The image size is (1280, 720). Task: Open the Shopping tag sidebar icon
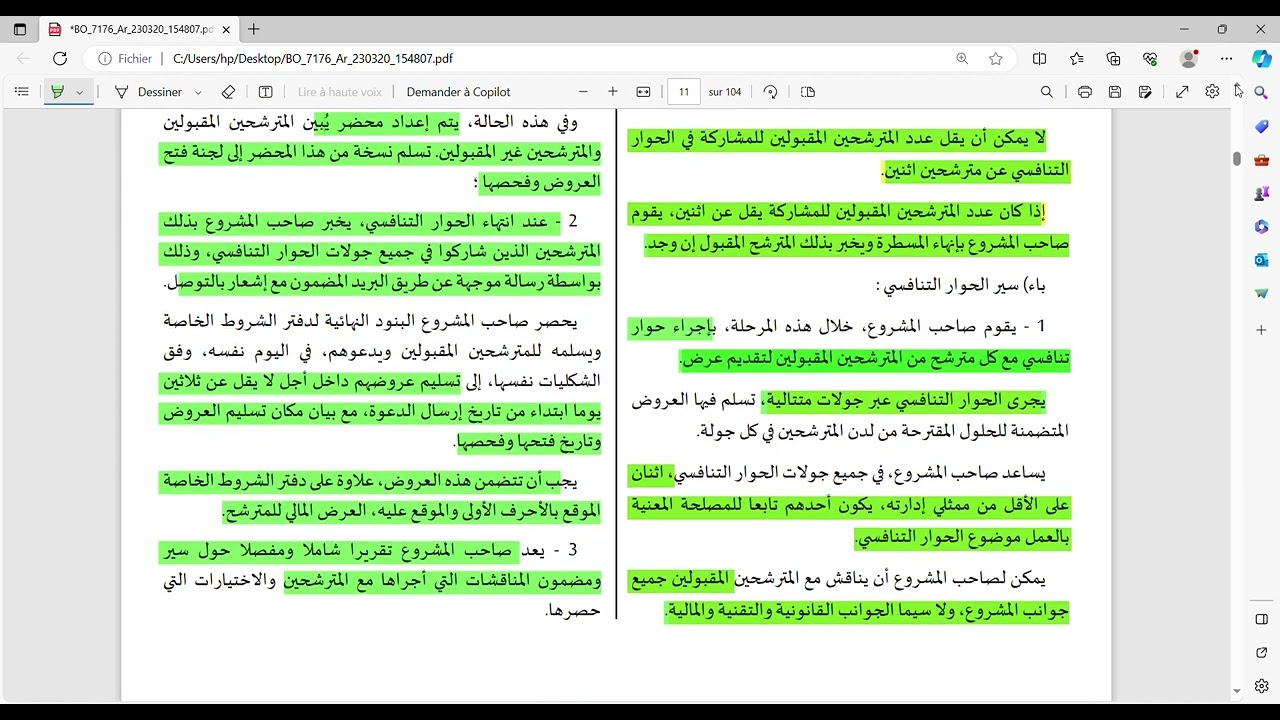1262,127
